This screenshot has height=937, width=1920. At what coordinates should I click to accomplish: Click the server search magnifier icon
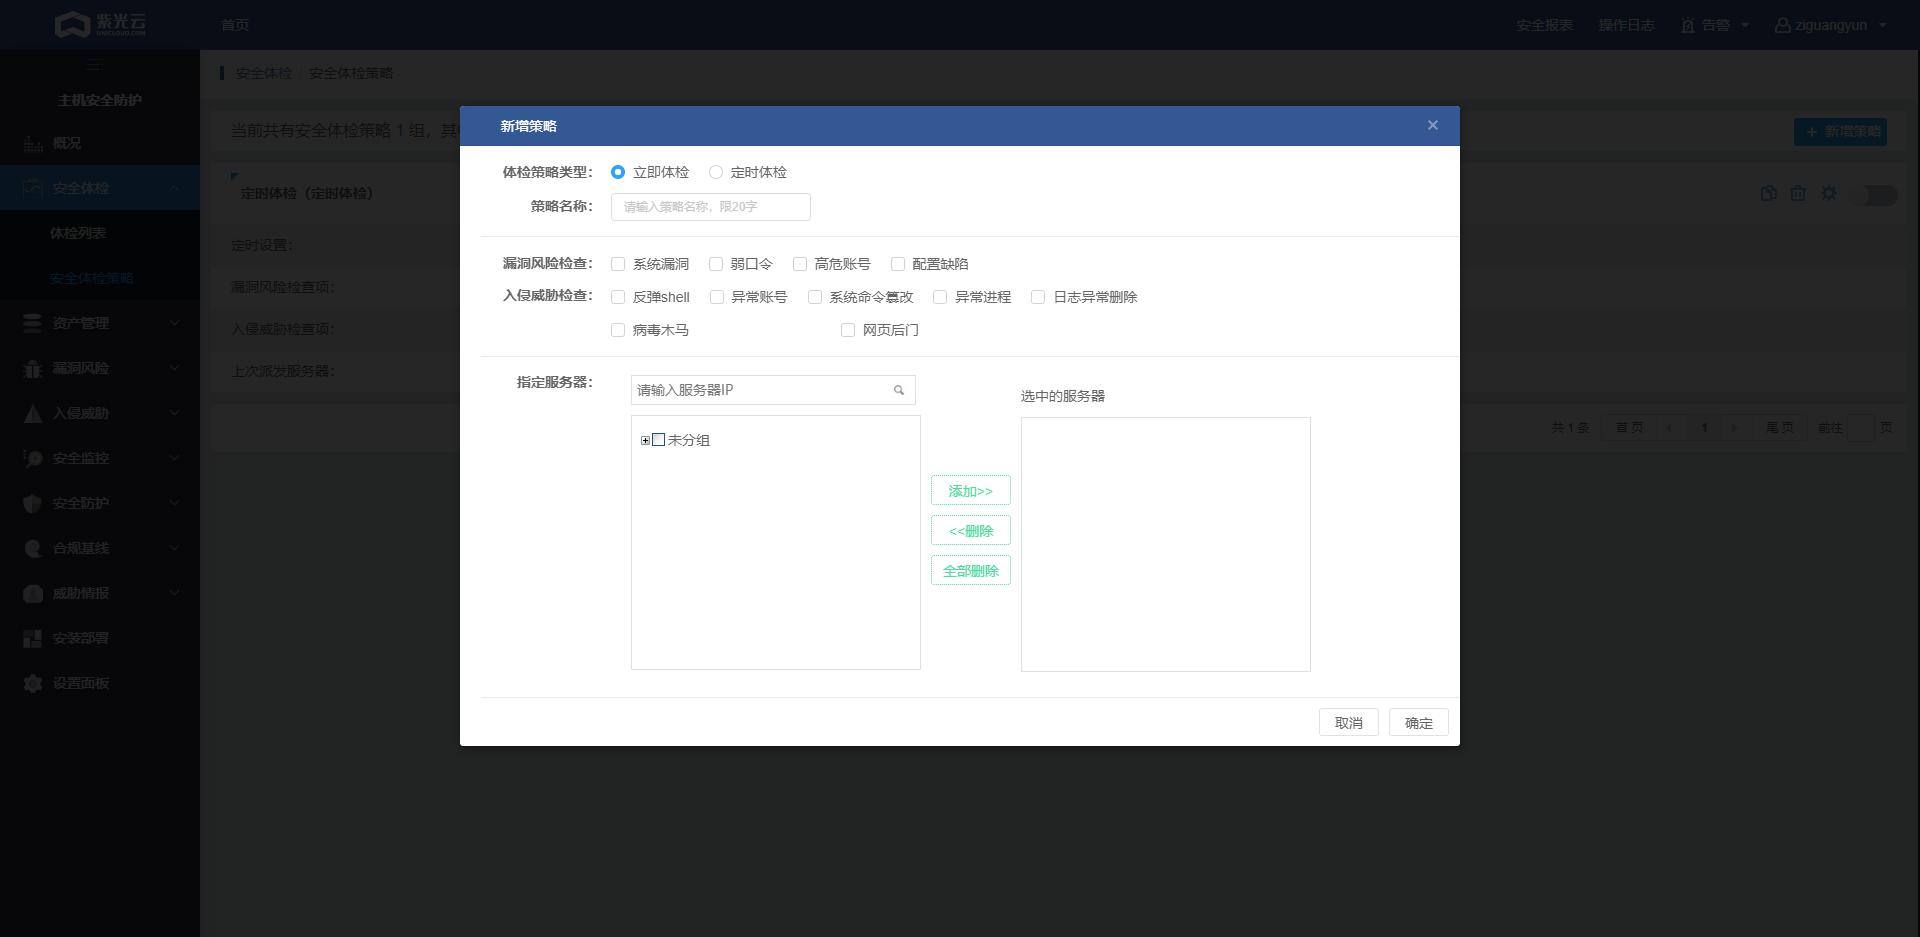click(x=899, y=390)
